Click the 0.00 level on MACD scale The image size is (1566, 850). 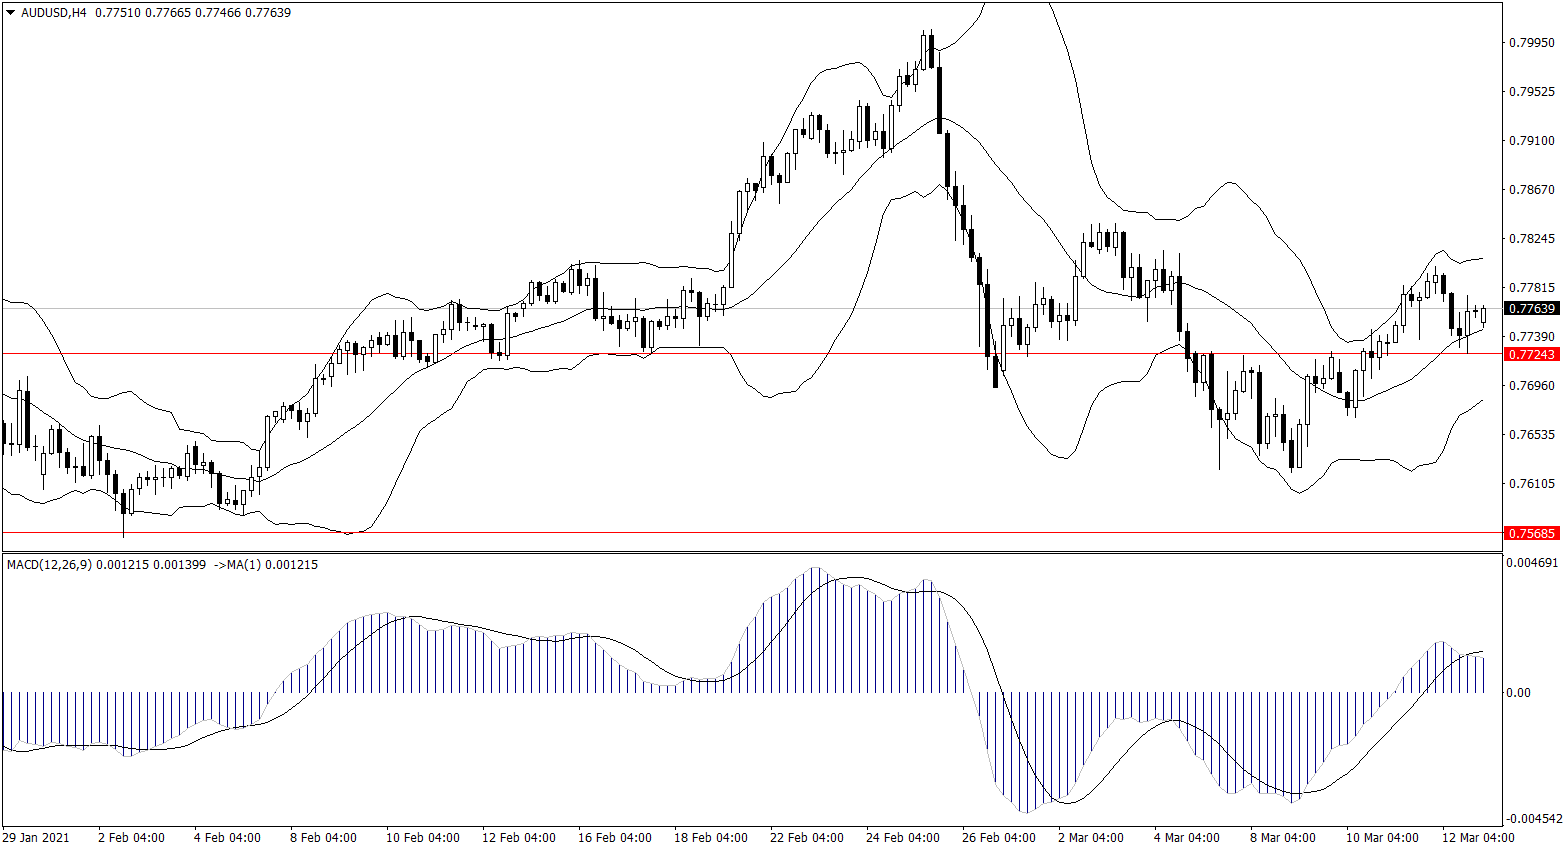[1518, 693]
